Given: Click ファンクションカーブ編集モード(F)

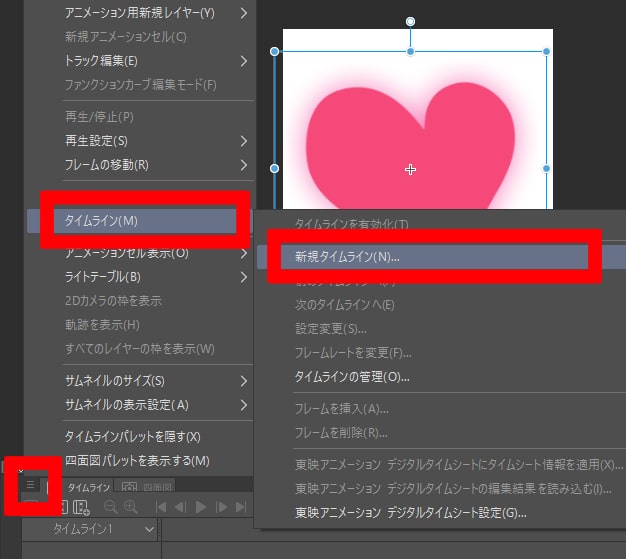Looking at the screenshot, I should 141,85.
